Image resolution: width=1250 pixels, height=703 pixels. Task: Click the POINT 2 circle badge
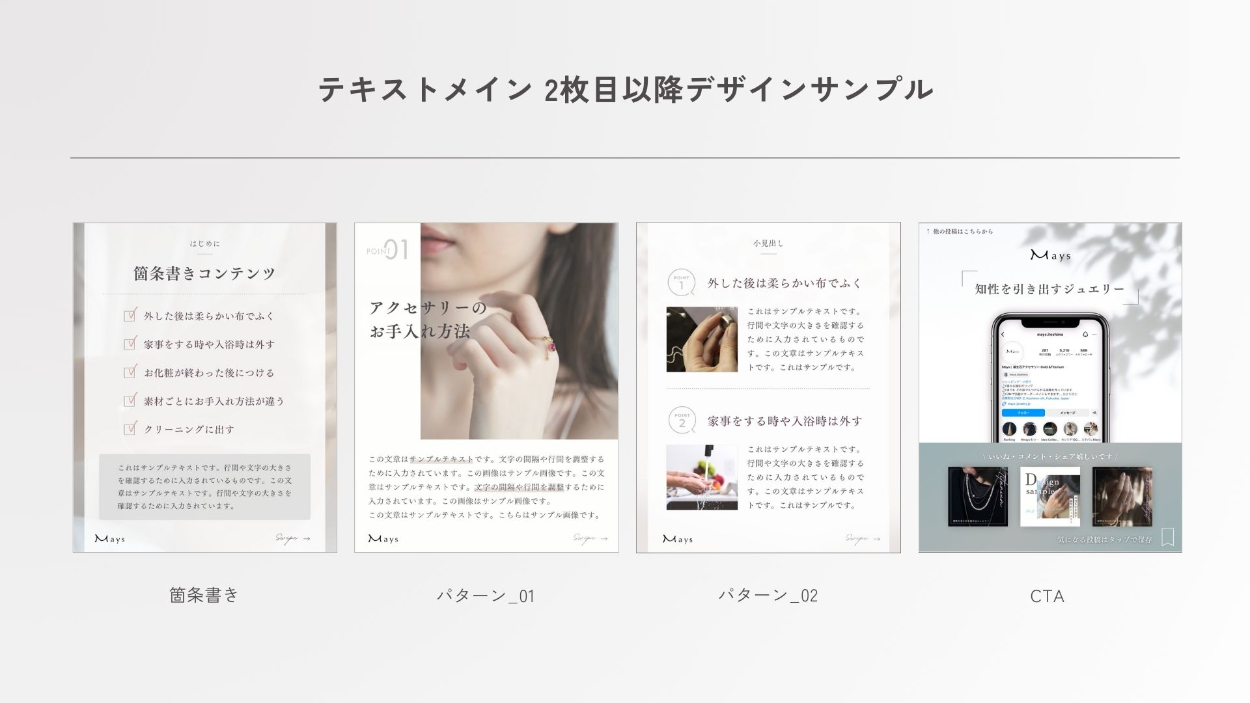681,421
